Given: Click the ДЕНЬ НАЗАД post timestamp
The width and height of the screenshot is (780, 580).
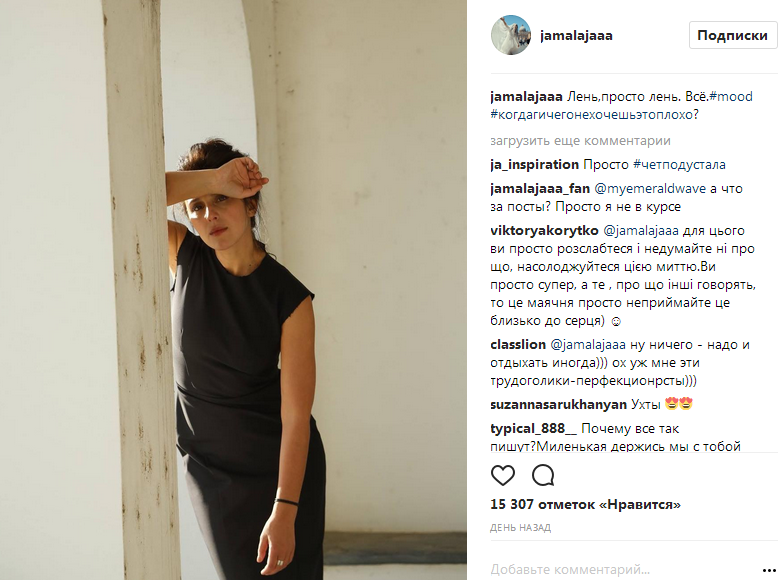Looking at the screenshot, I should tap(520, 528).
